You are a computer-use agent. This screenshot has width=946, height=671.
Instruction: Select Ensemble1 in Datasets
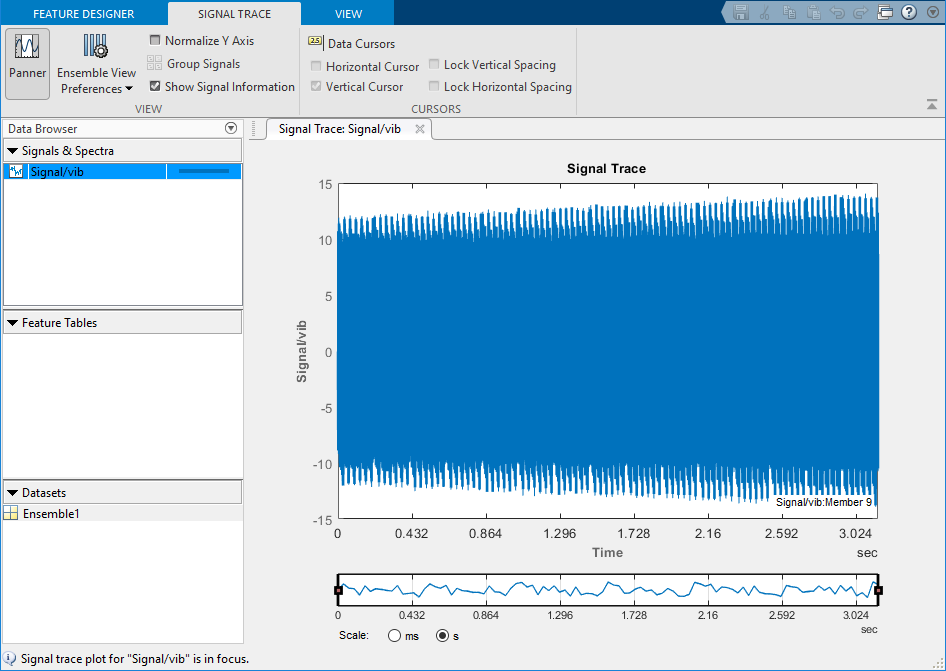click(x=50, y=514)
